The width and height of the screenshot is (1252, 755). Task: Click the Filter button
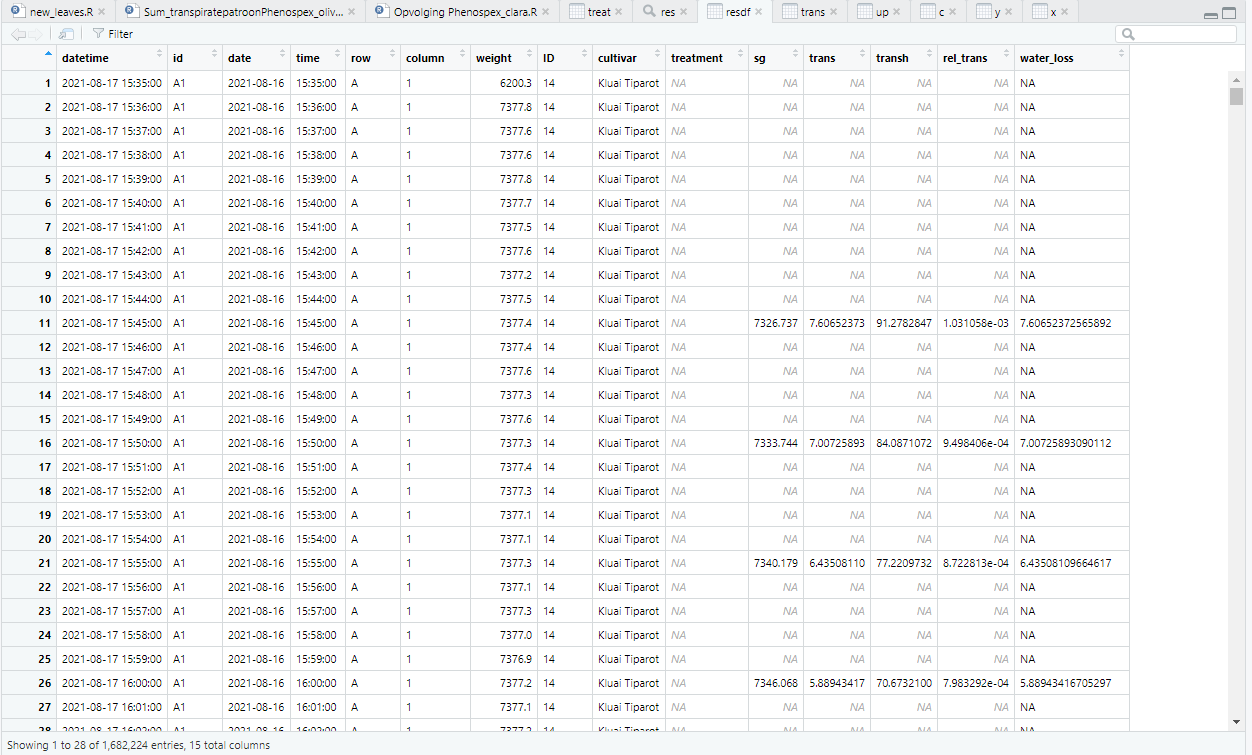(x=112, y=34)
